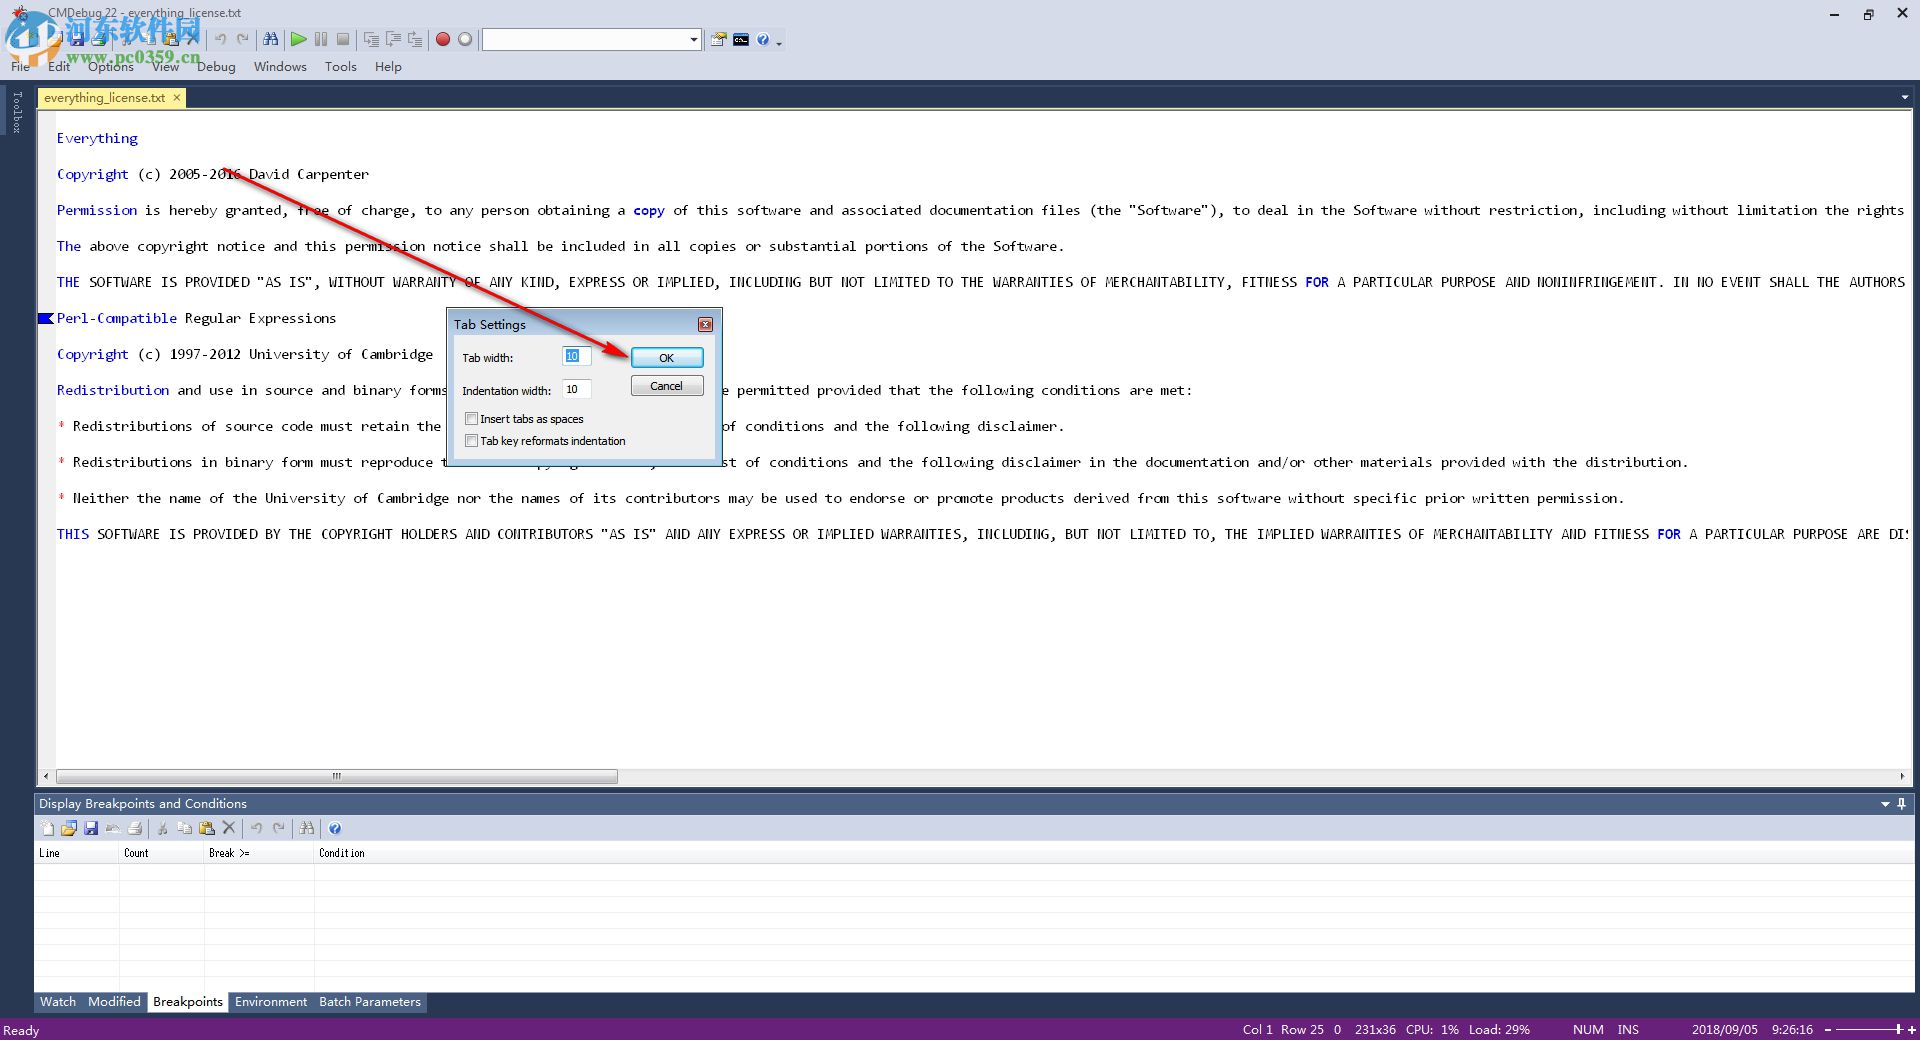Screen dimensions: 1920x1040
Task: Save the breakpoints list via its Save icon
Action: point(92,828)
